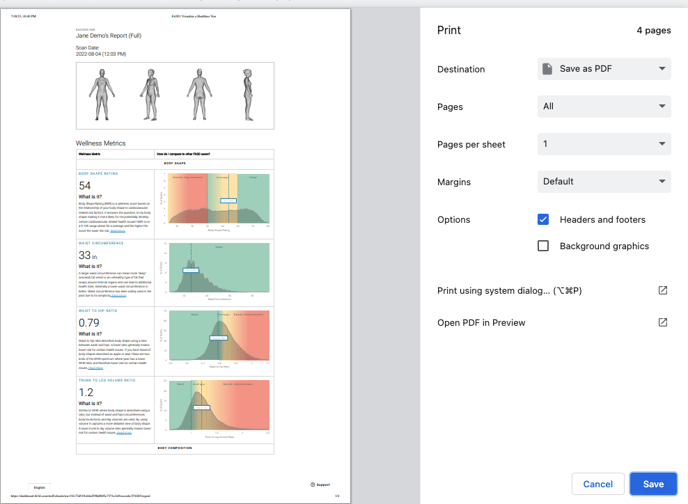Uncheck the Headers and footers checkbox

[543, 219]
